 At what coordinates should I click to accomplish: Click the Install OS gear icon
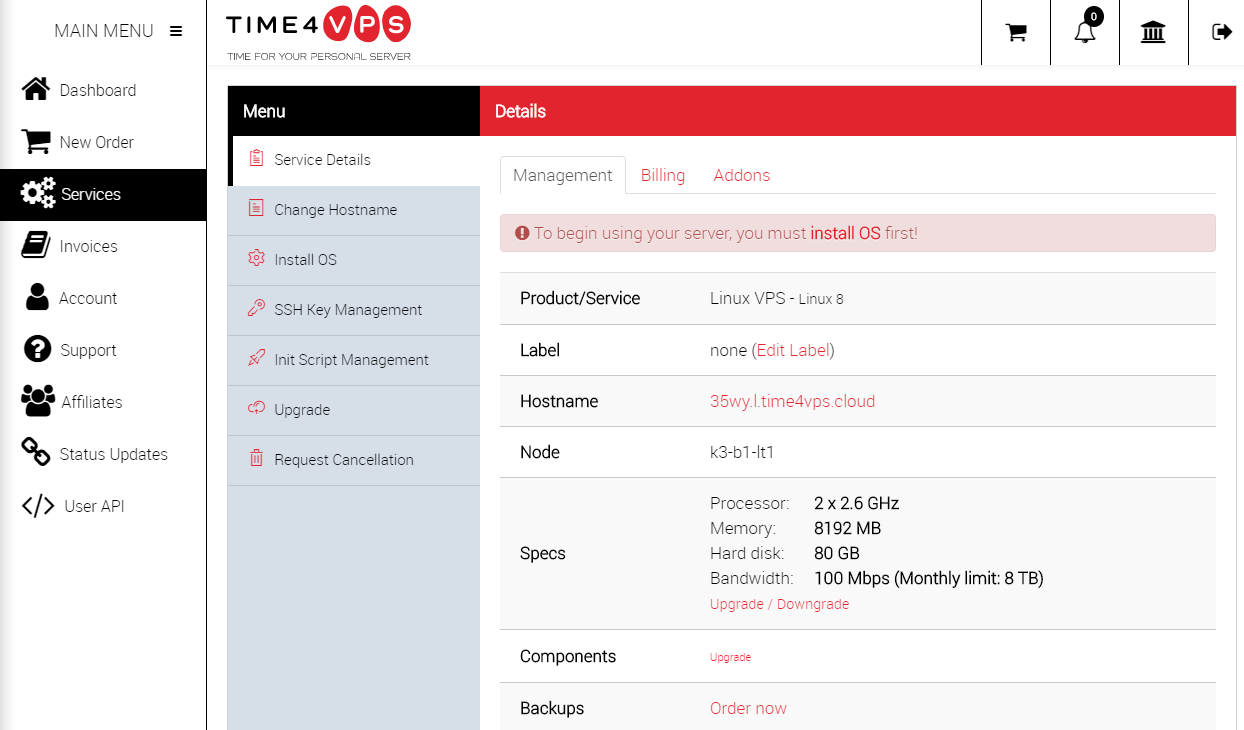256,259
